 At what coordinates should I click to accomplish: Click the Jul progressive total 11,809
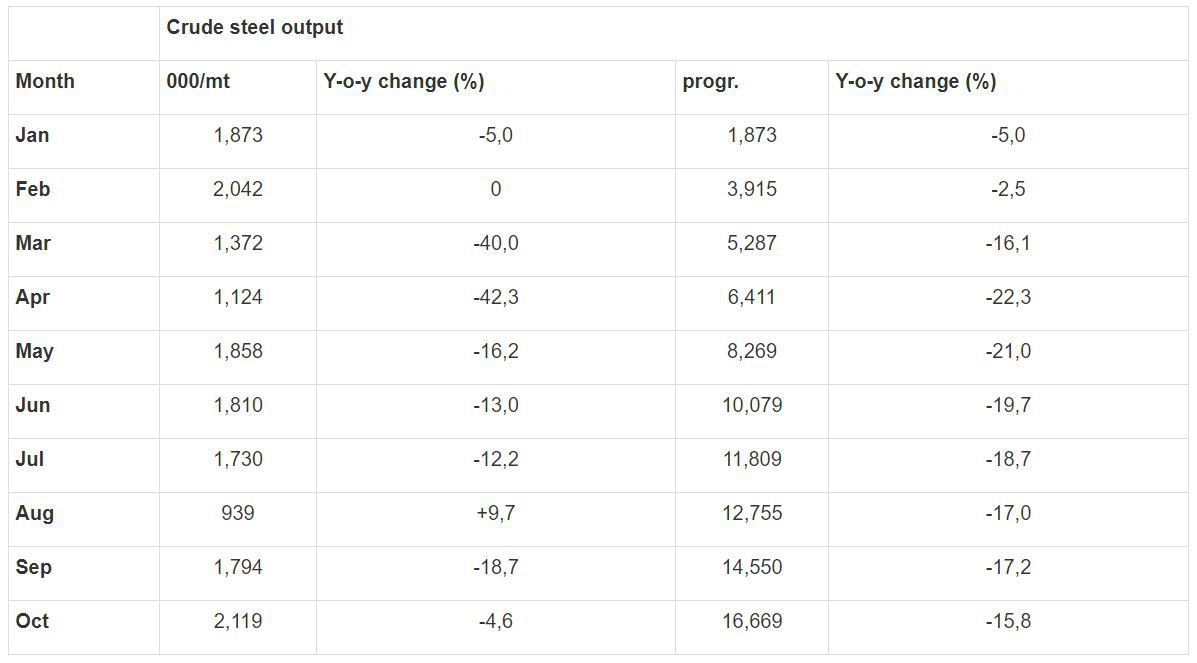[752, 459]
